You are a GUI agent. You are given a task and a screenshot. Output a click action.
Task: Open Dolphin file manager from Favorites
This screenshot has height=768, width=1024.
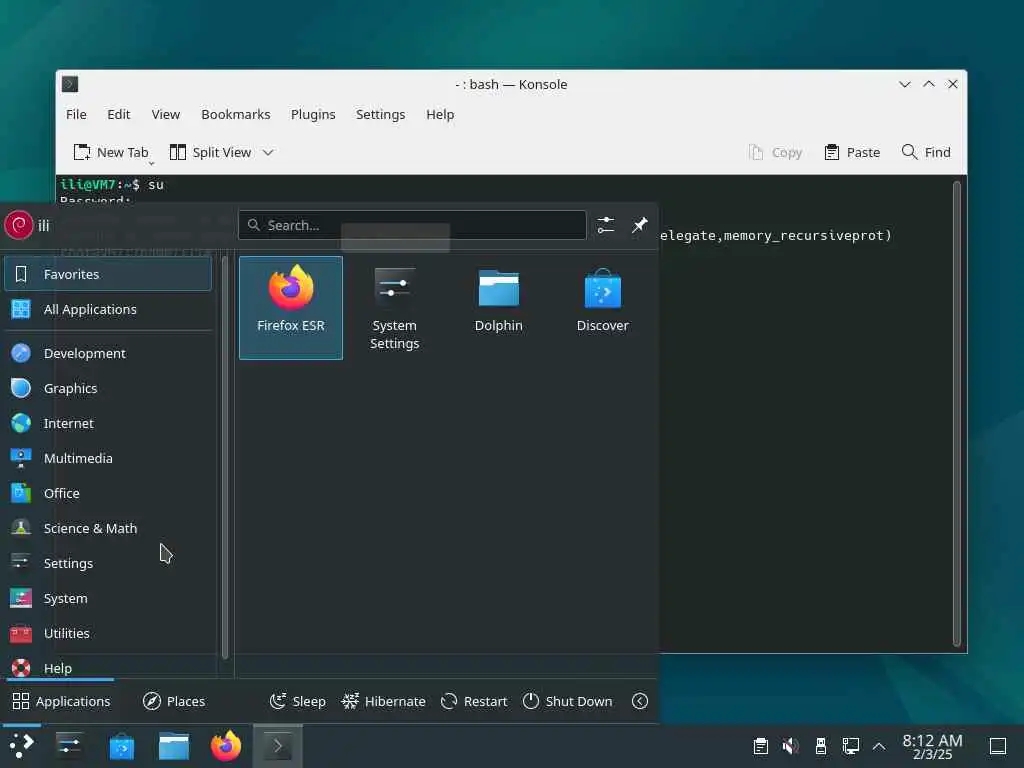[498, 308]
